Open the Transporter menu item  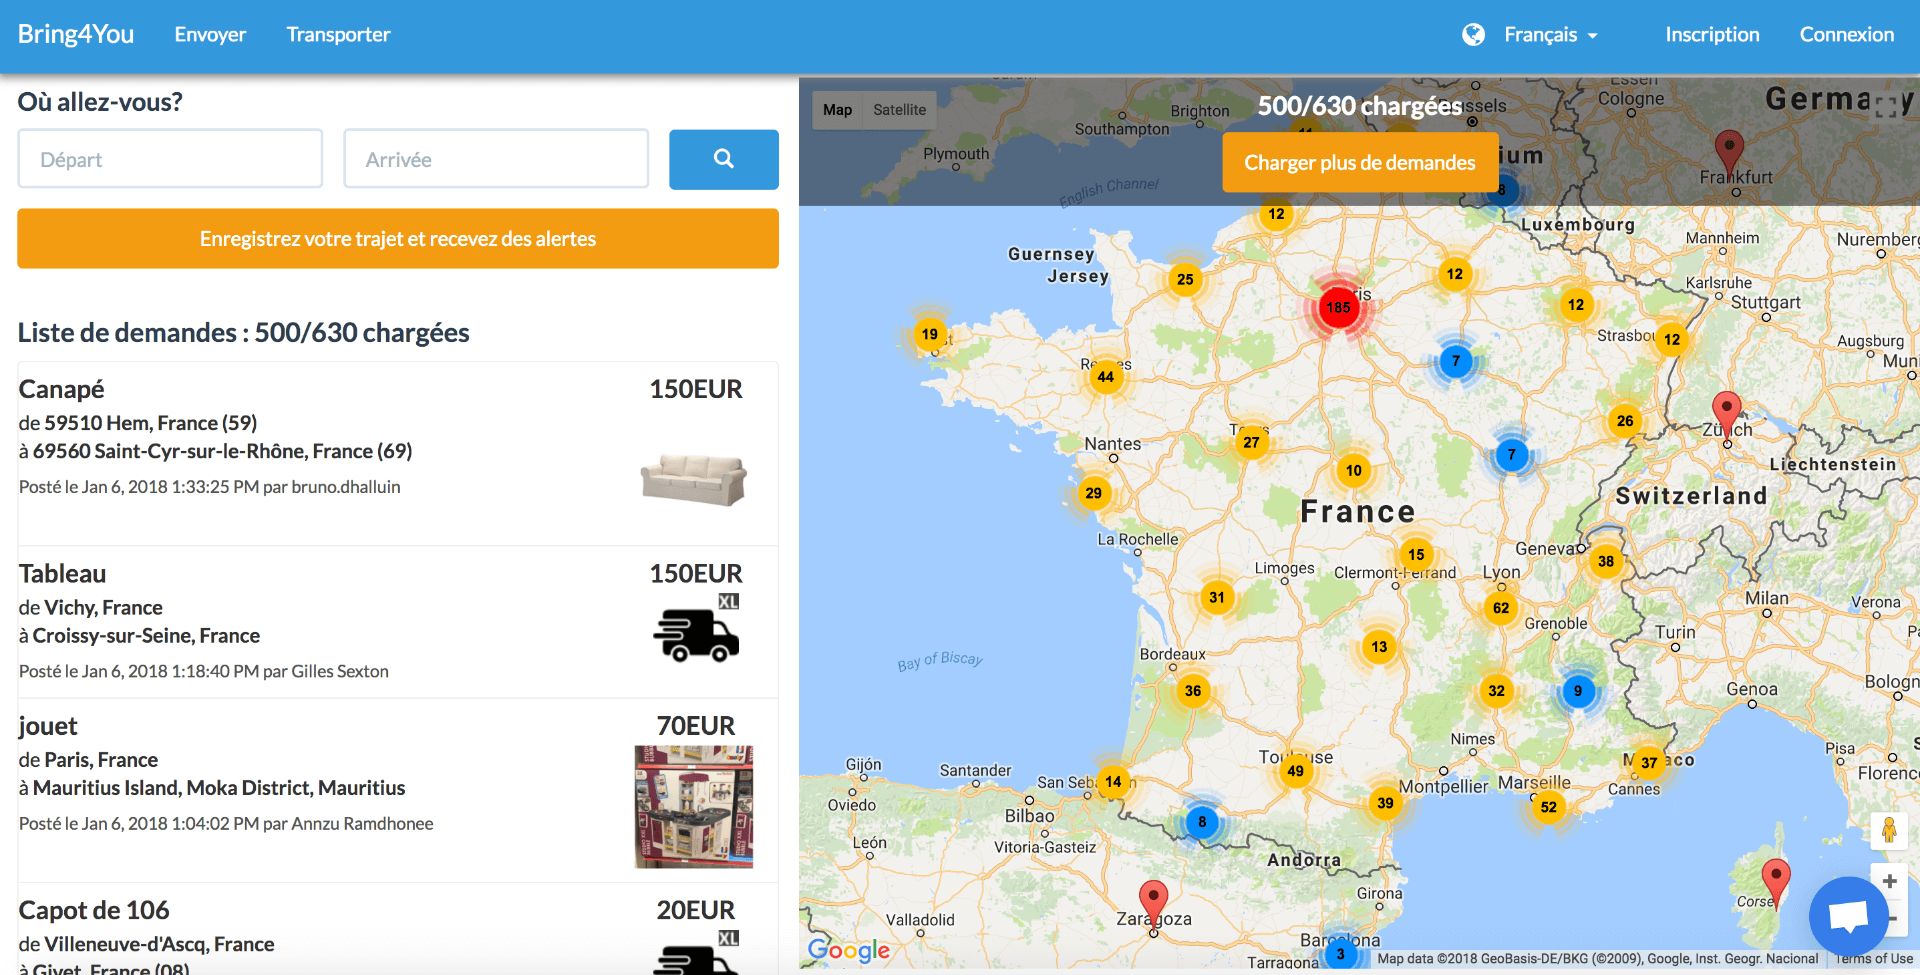338,35
